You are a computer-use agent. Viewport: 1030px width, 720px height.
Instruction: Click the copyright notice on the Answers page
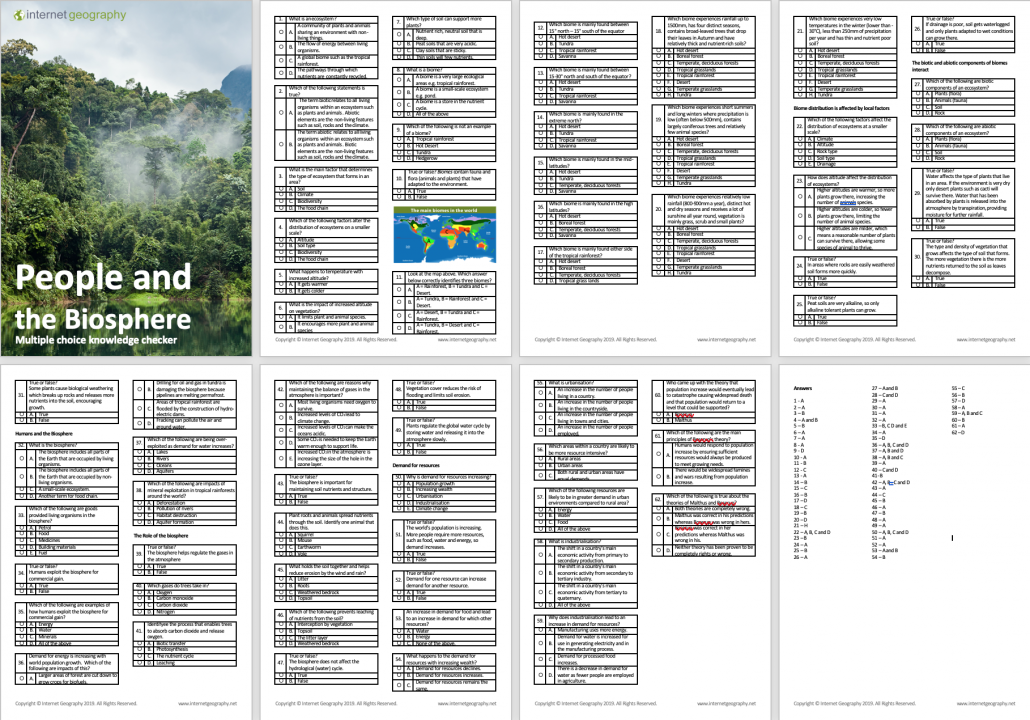coord(854,704)
